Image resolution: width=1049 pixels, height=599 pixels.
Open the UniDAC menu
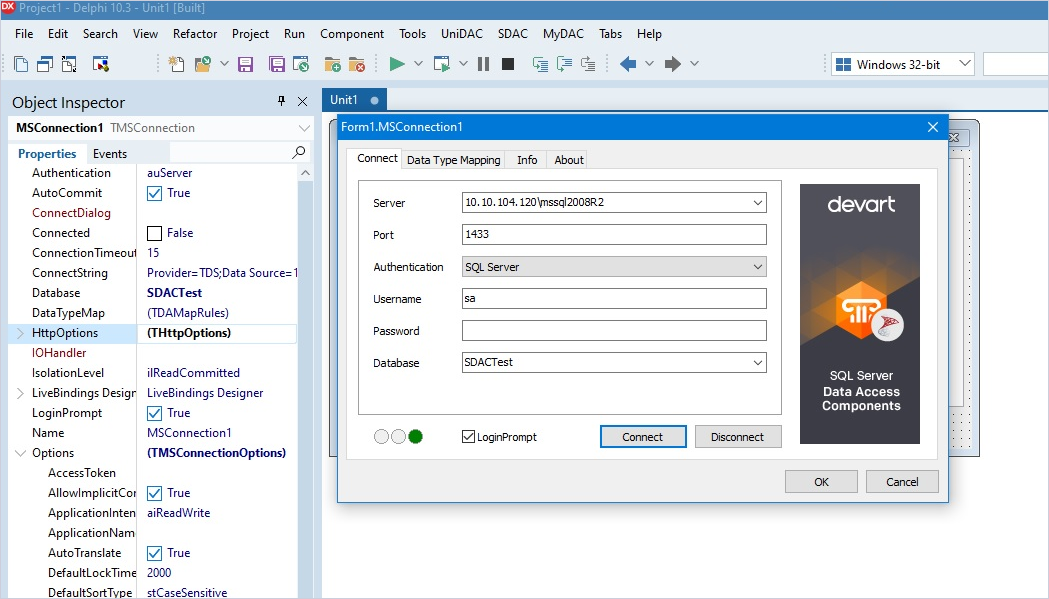[x=462, y=33]
